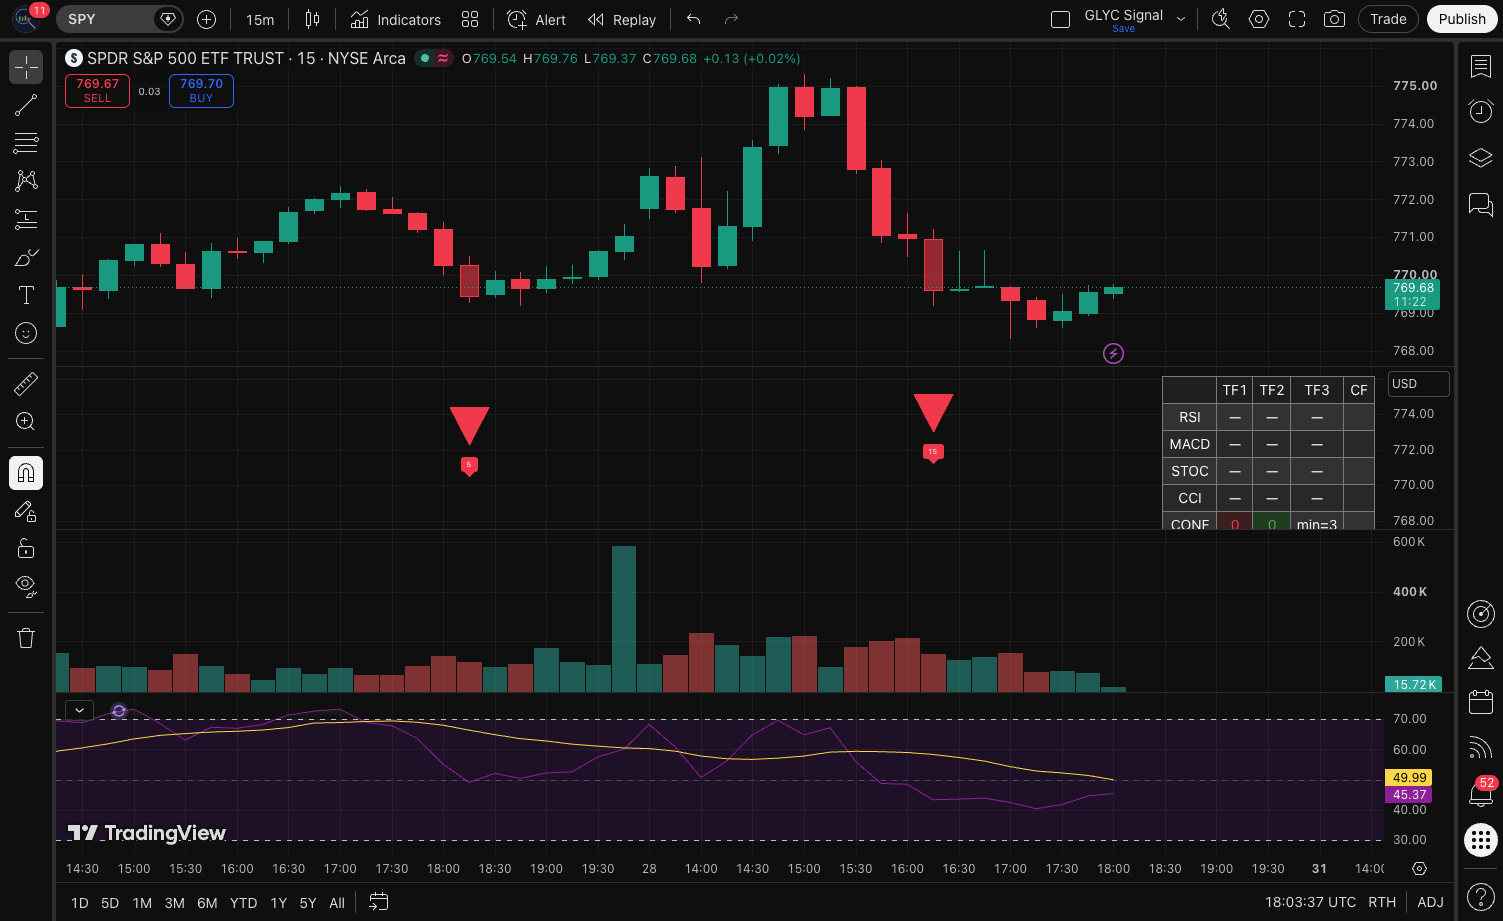Select the text annotation tool
Image resolution: width=1503 pixels, height=921 pixels.
click(26, 295)
